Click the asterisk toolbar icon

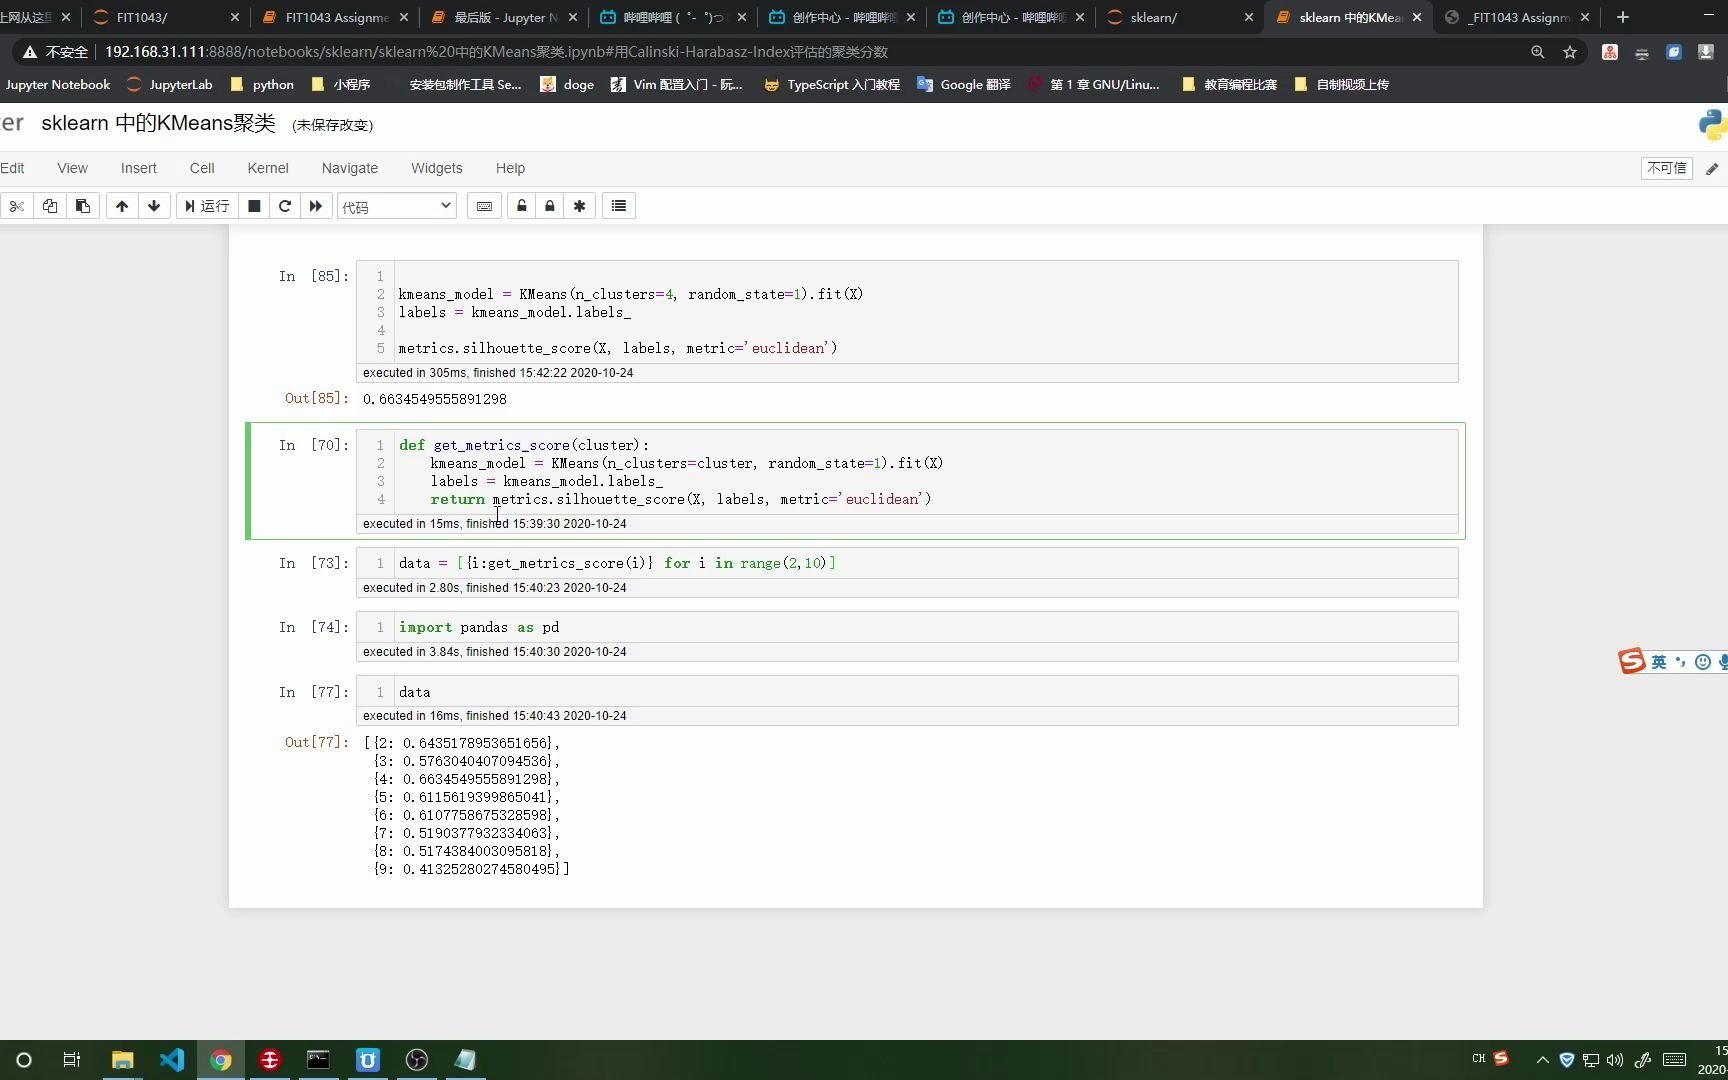[x=579, y=206]
